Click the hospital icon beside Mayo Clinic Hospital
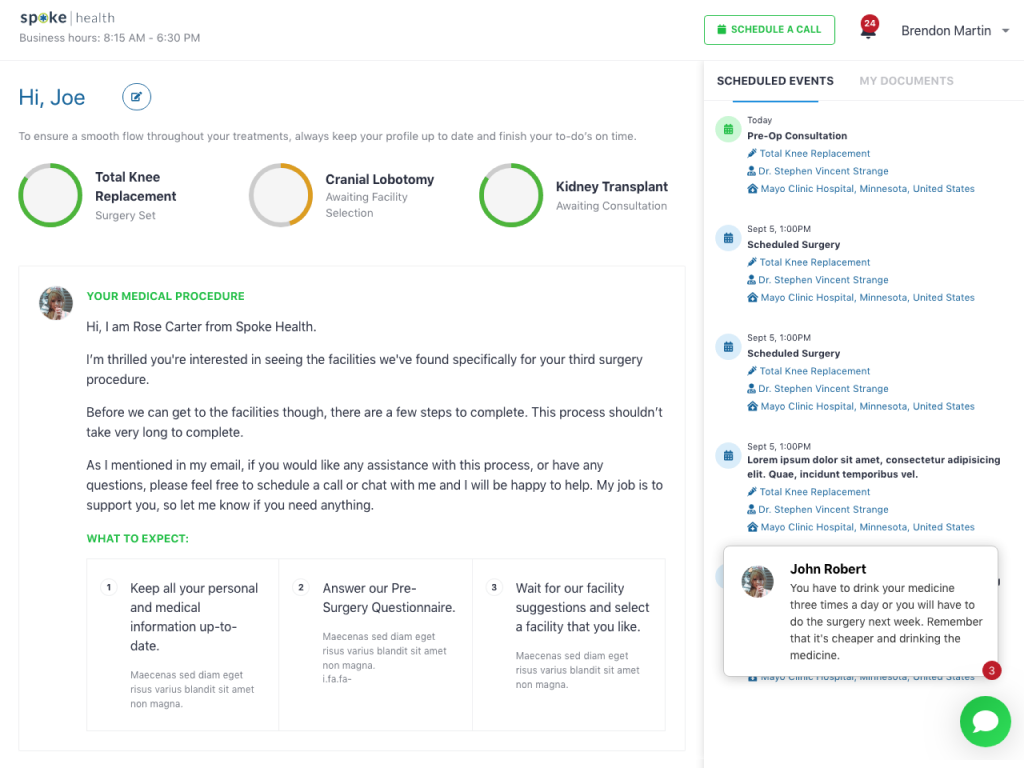The image size is (1024, 768). (752, 188)
